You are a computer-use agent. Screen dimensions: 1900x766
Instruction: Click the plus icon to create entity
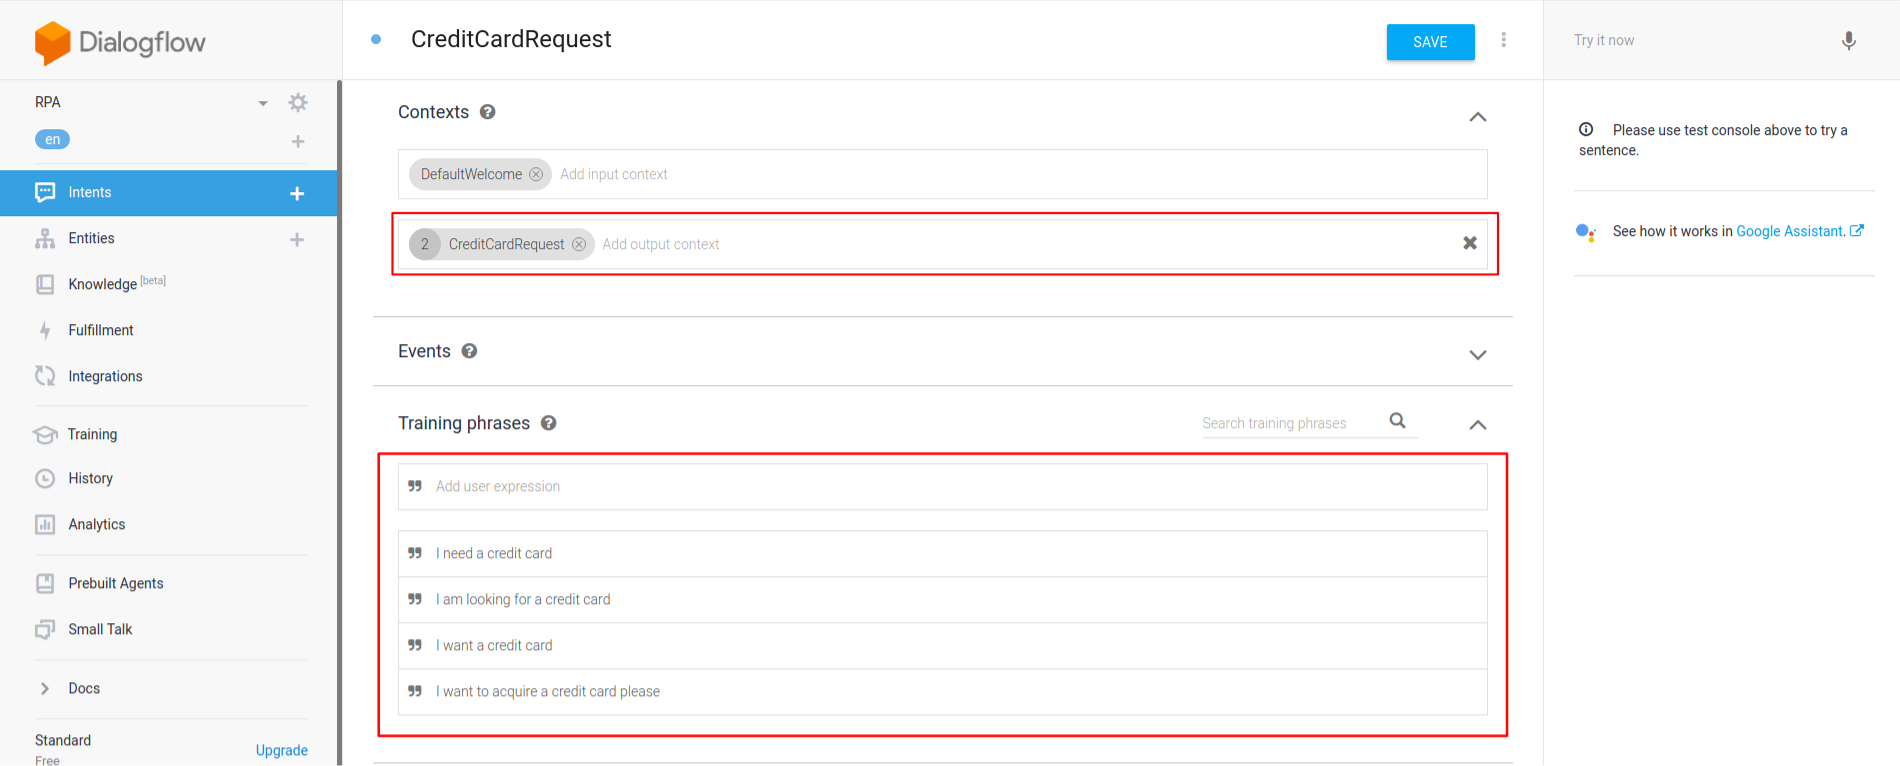[297, 239]
